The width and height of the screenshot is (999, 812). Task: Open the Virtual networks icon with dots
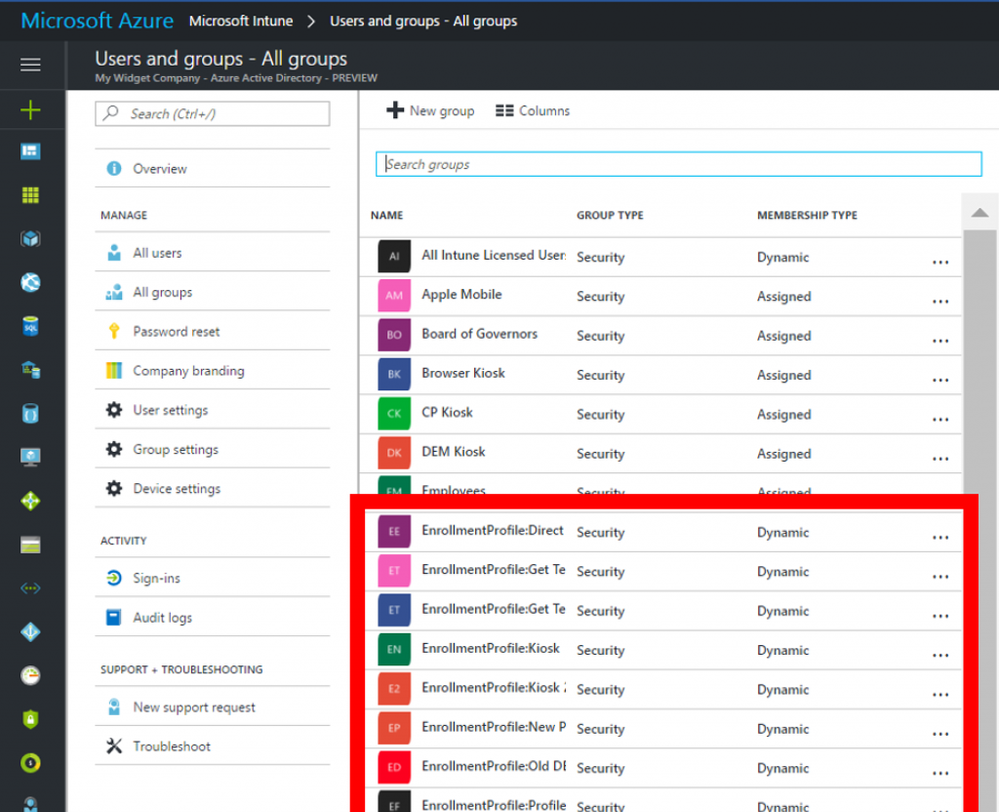(30, 588)
